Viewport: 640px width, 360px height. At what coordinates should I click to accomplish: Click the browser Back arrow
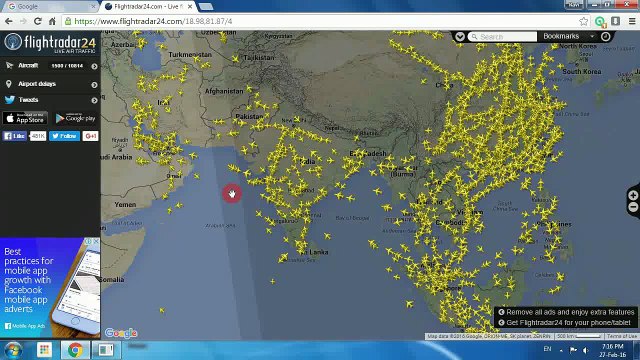pyautogui.click(x=9, y=21)
